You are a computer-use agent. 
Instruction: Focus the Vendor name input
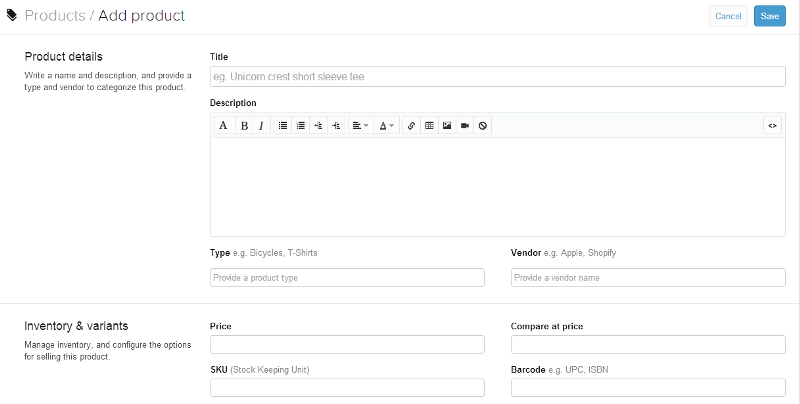click(x=648, y=278)
